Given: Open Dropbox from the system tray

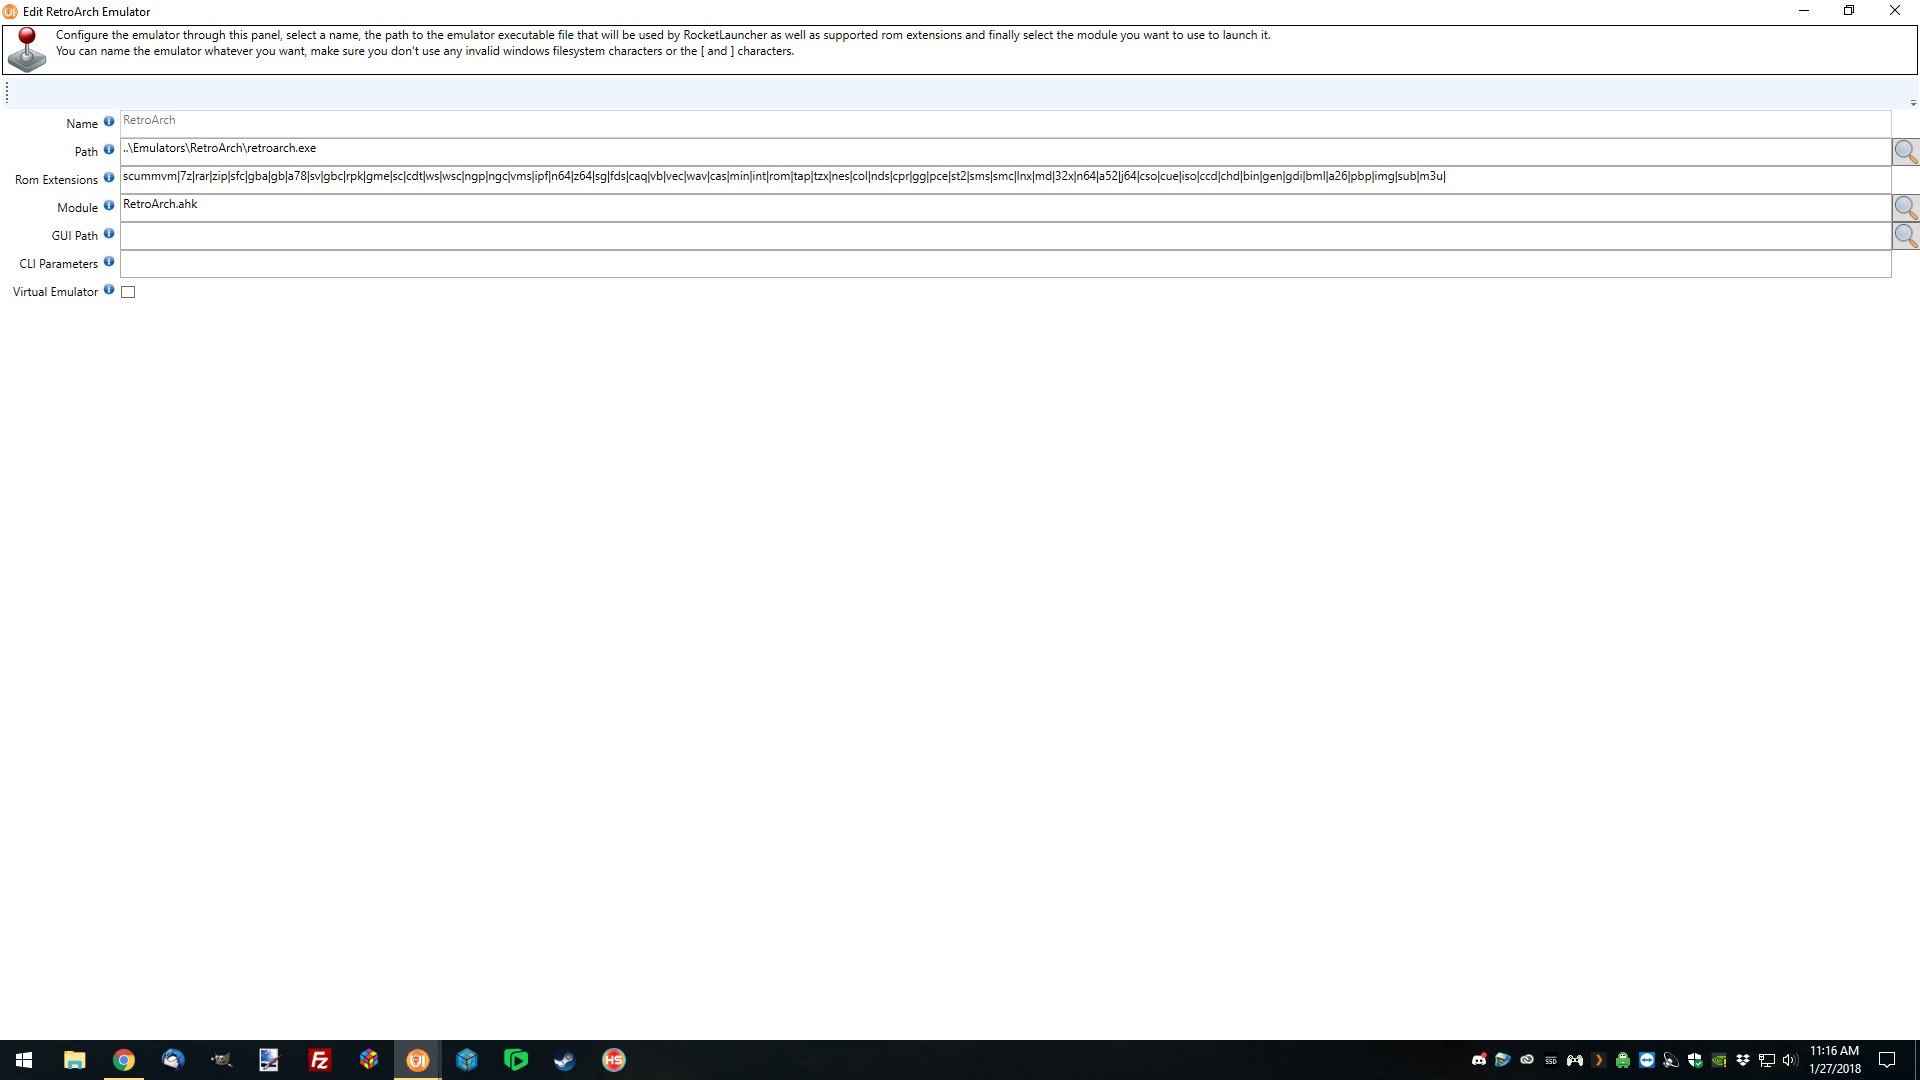Looking at the screenshot, I should (x=1743, y=1060).
